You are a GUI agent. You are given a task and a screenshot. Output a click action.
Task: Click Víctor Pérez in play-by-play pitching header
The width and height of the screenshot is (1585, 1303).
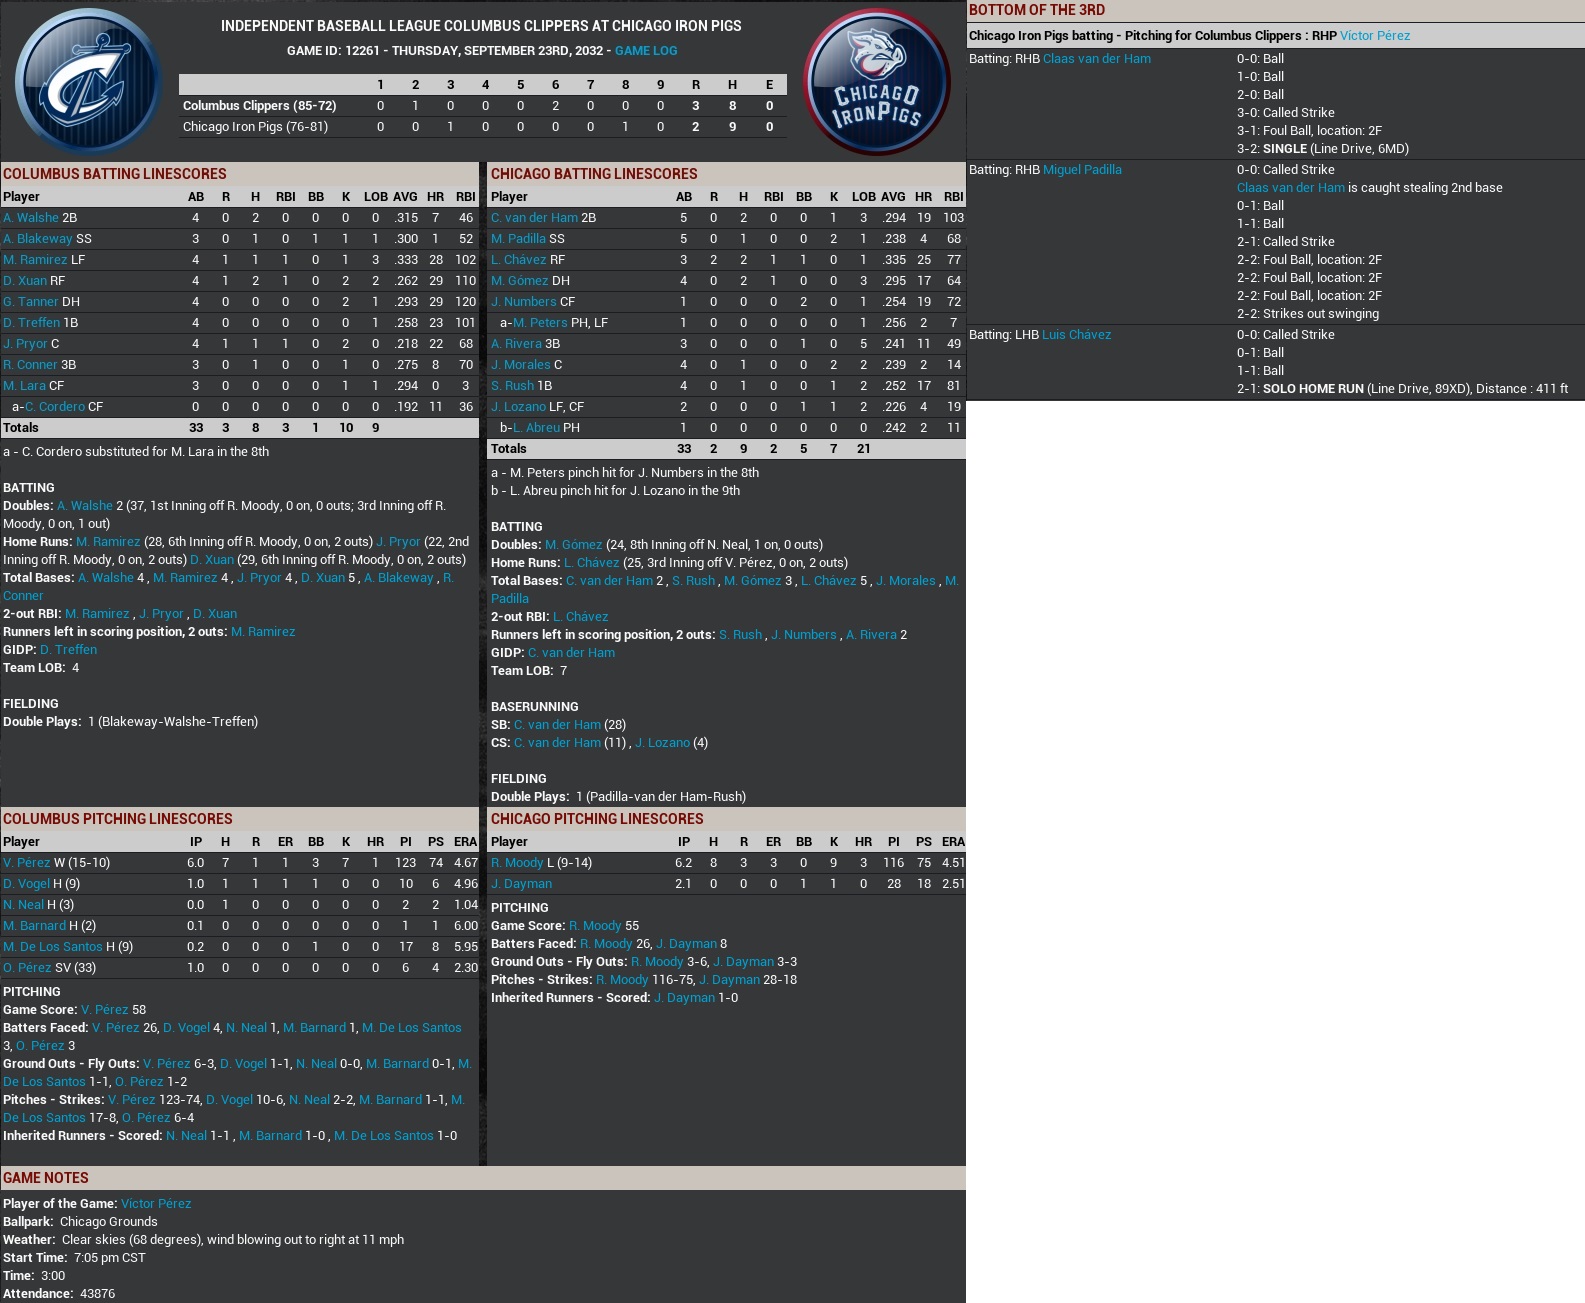tap(1375, 36)
